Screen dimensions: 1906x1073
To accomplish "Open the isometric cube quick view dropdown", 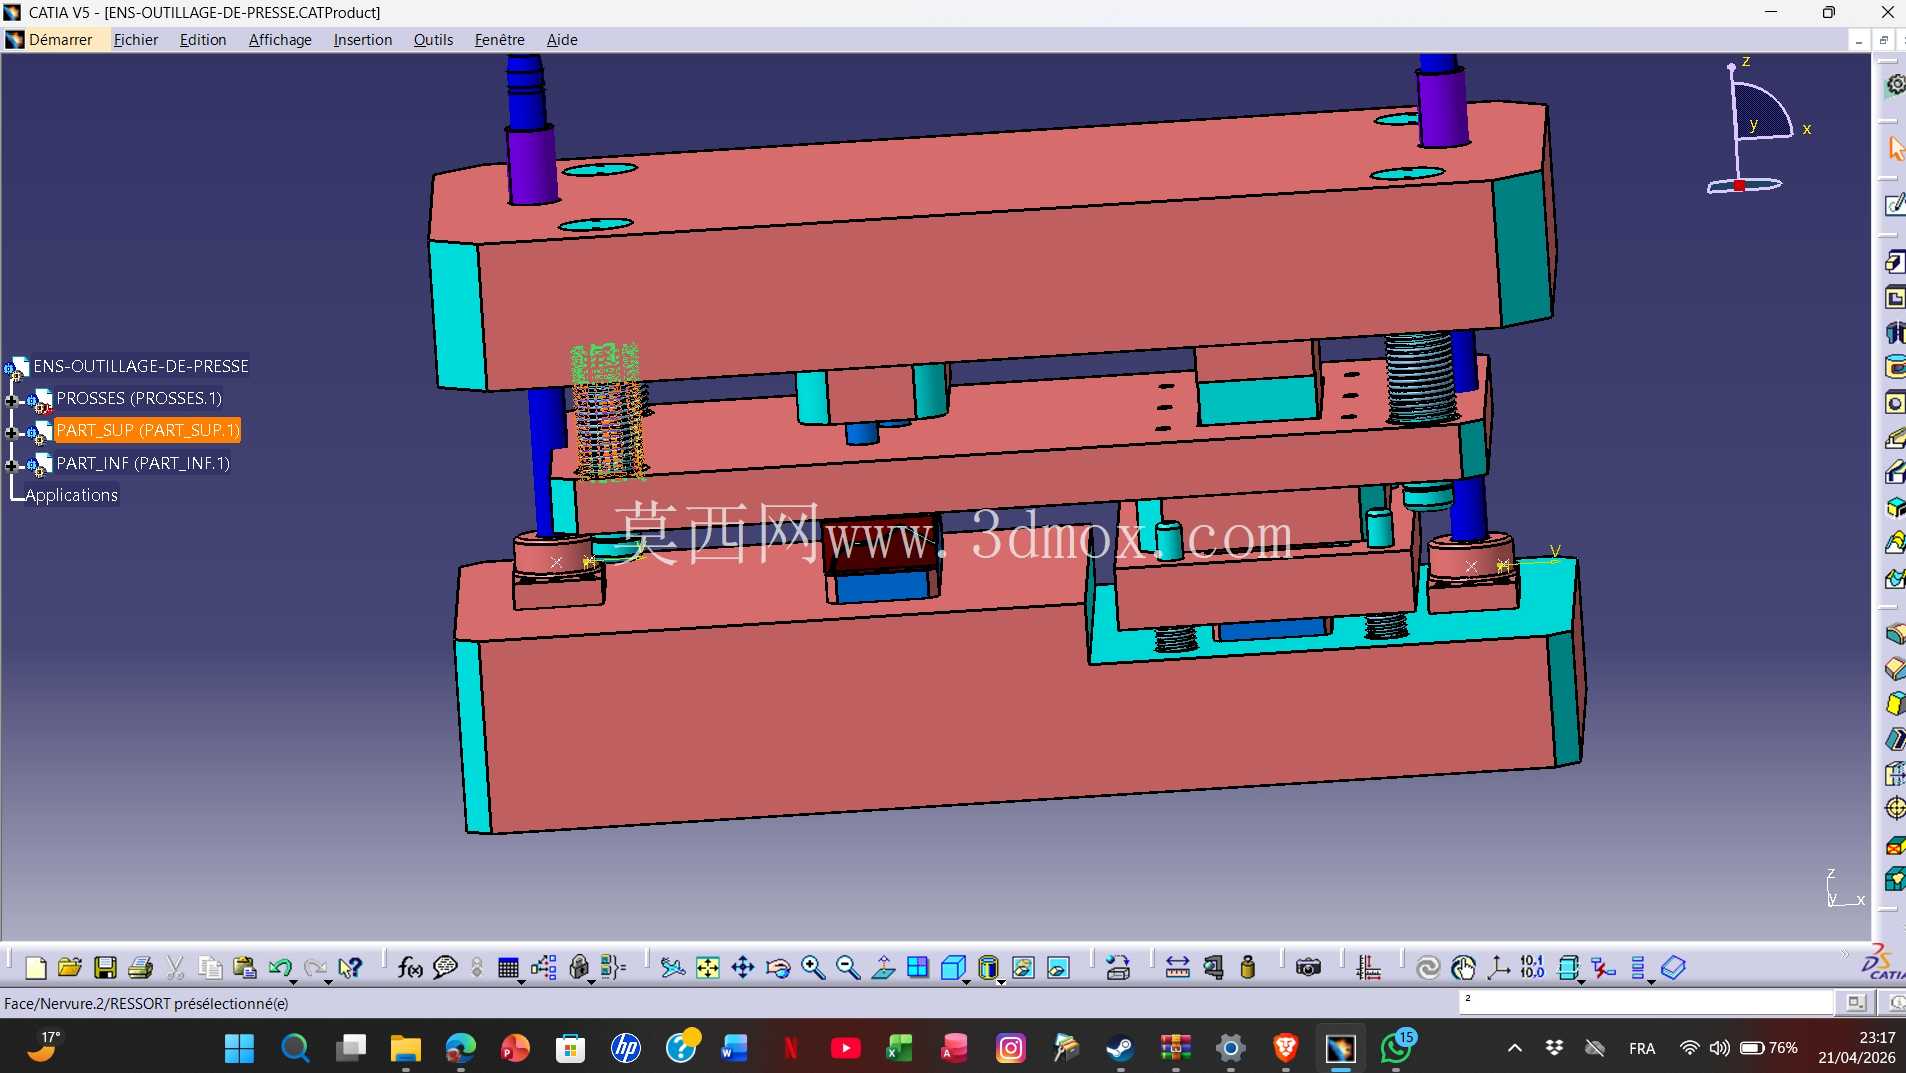I will pyautogui.click(x=966, y=981).
